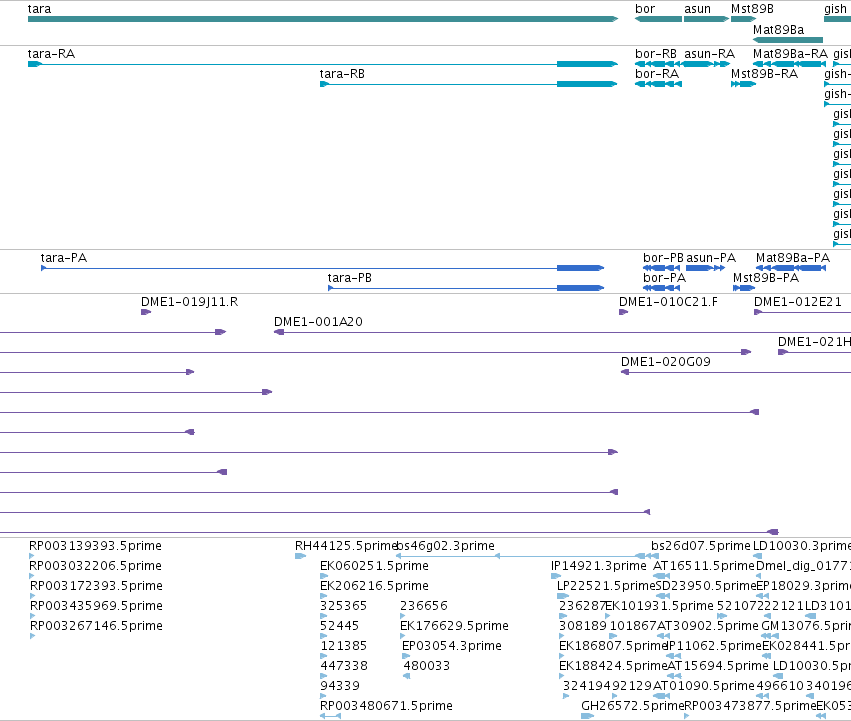
Task: Click the 447338 EST label
Action: (344, 666)
